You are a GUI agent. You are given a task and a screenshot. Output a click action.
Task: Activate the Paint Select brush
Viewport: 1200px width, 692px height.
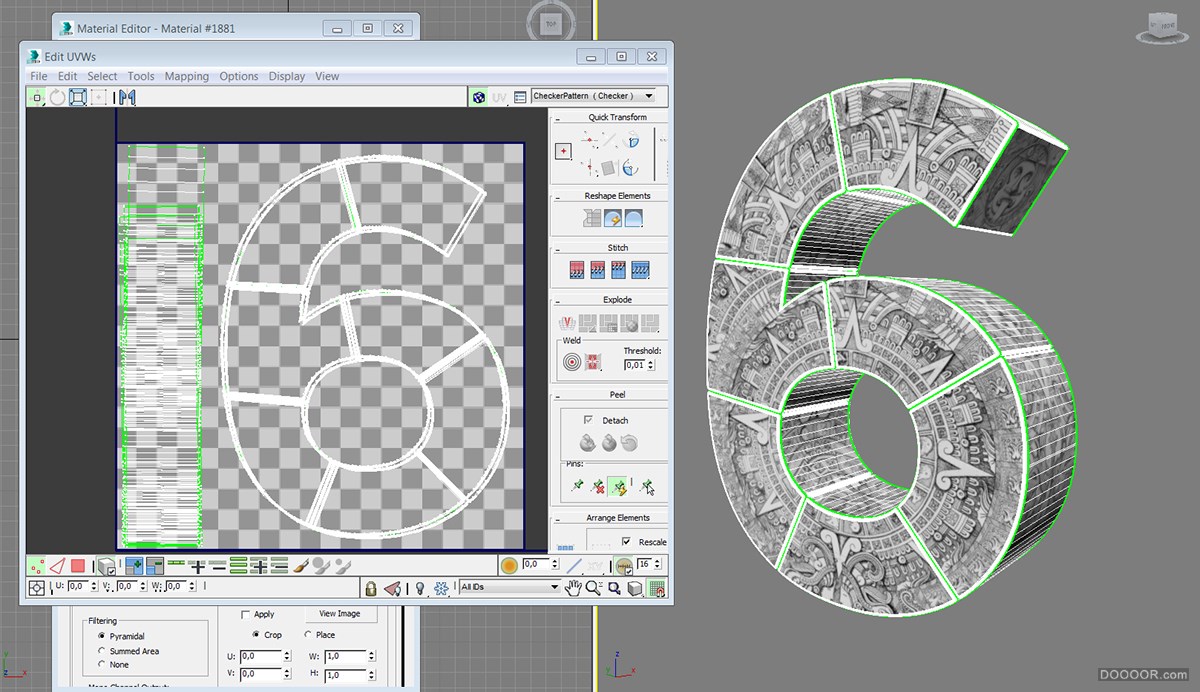[x=300, y=566]
